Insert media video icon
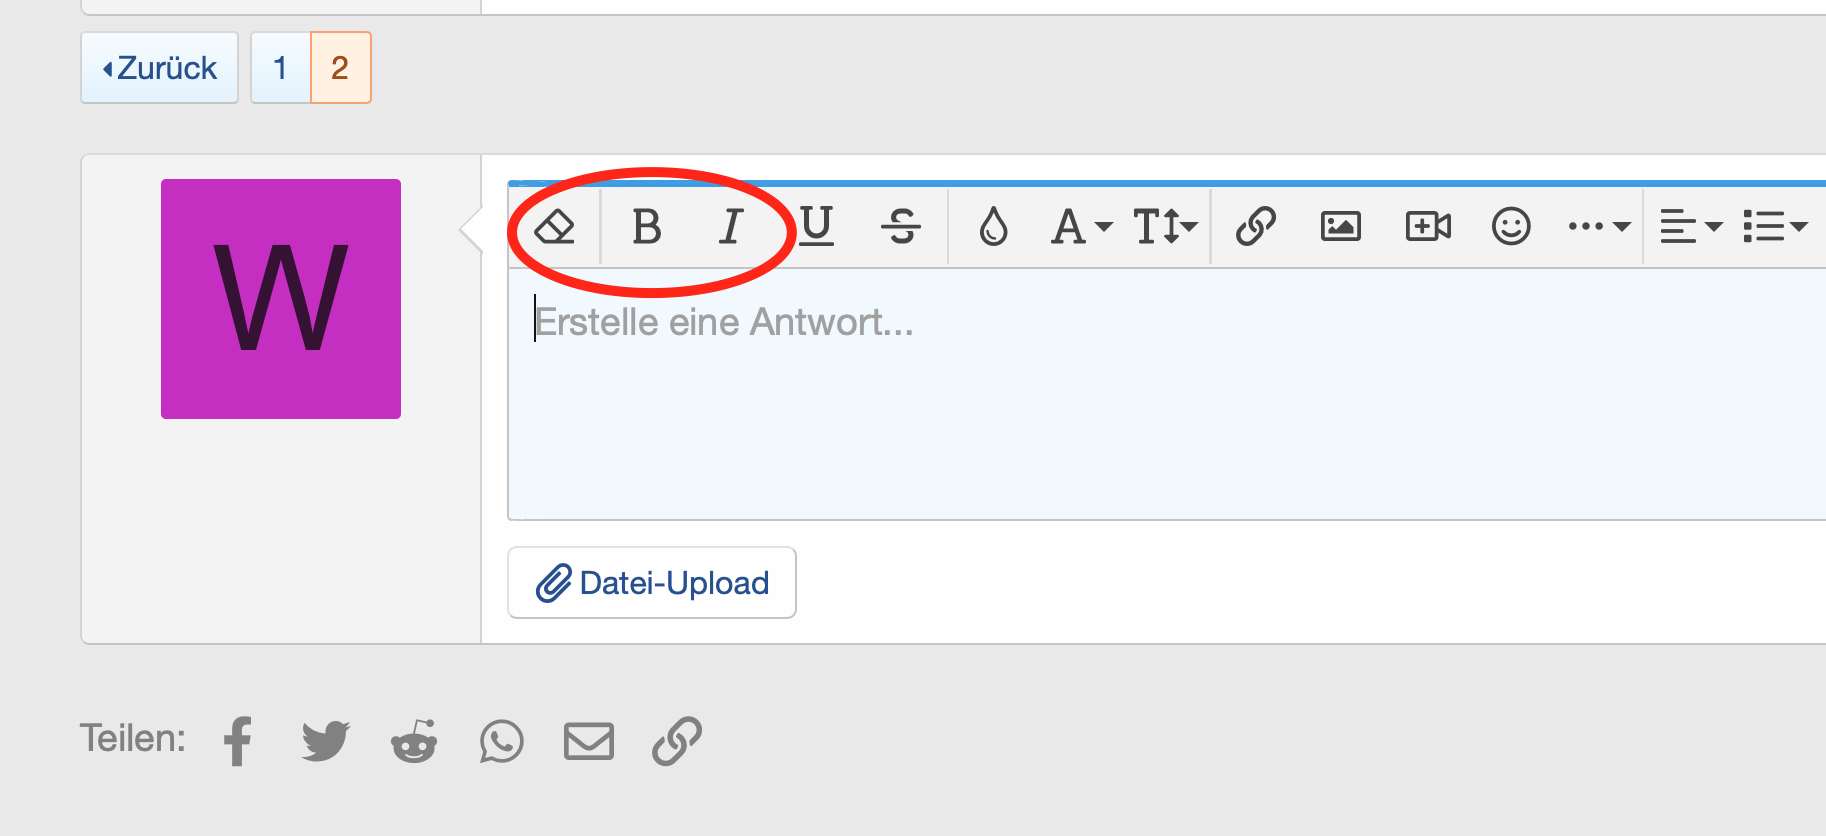This screenshot has width=1826, height=836. [x=1427, y=227]
